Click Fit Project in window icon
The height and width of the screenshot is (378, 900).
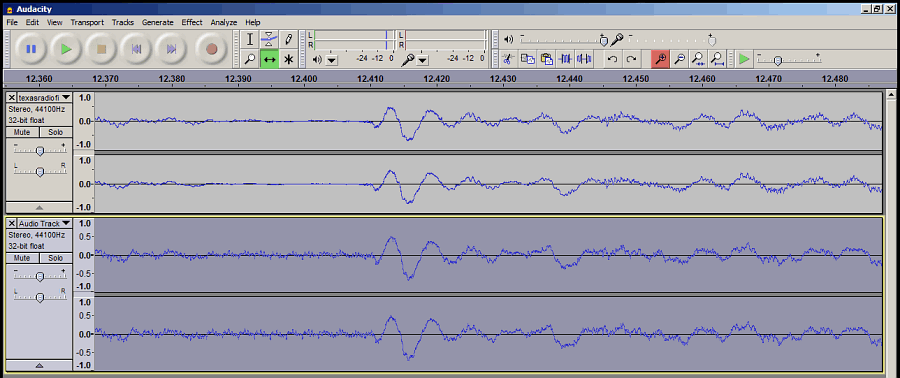tap(717, 59)
